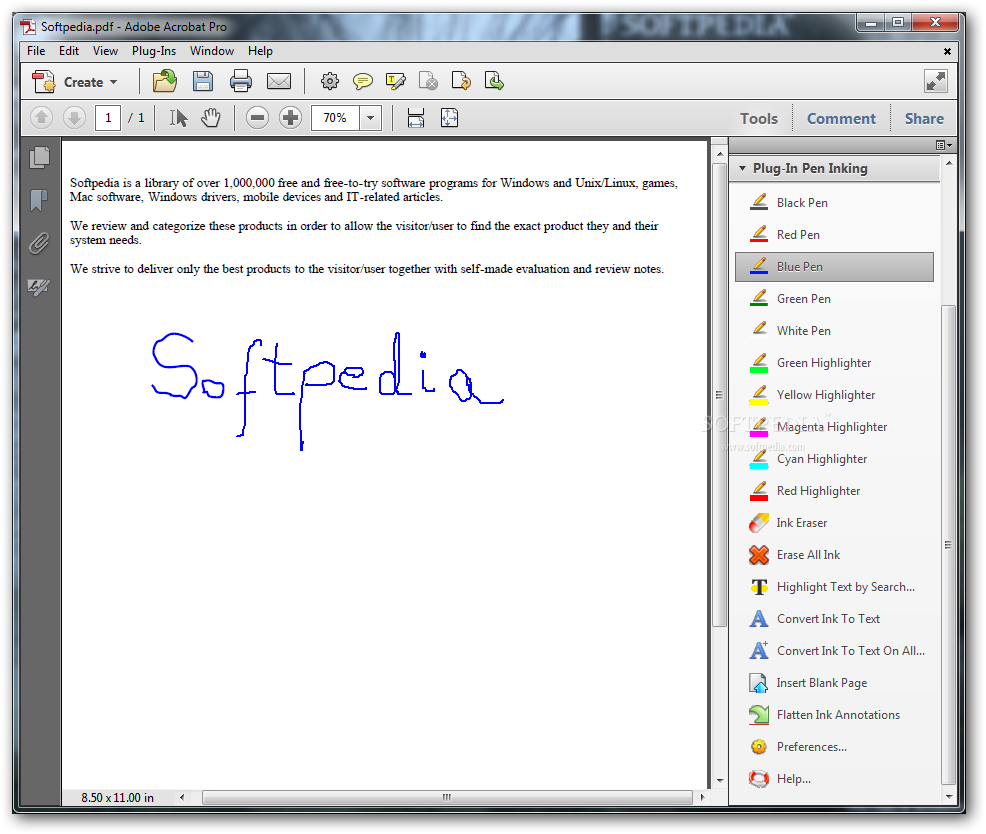
Task: Click Erase All Ink
Action: [834, 555]
